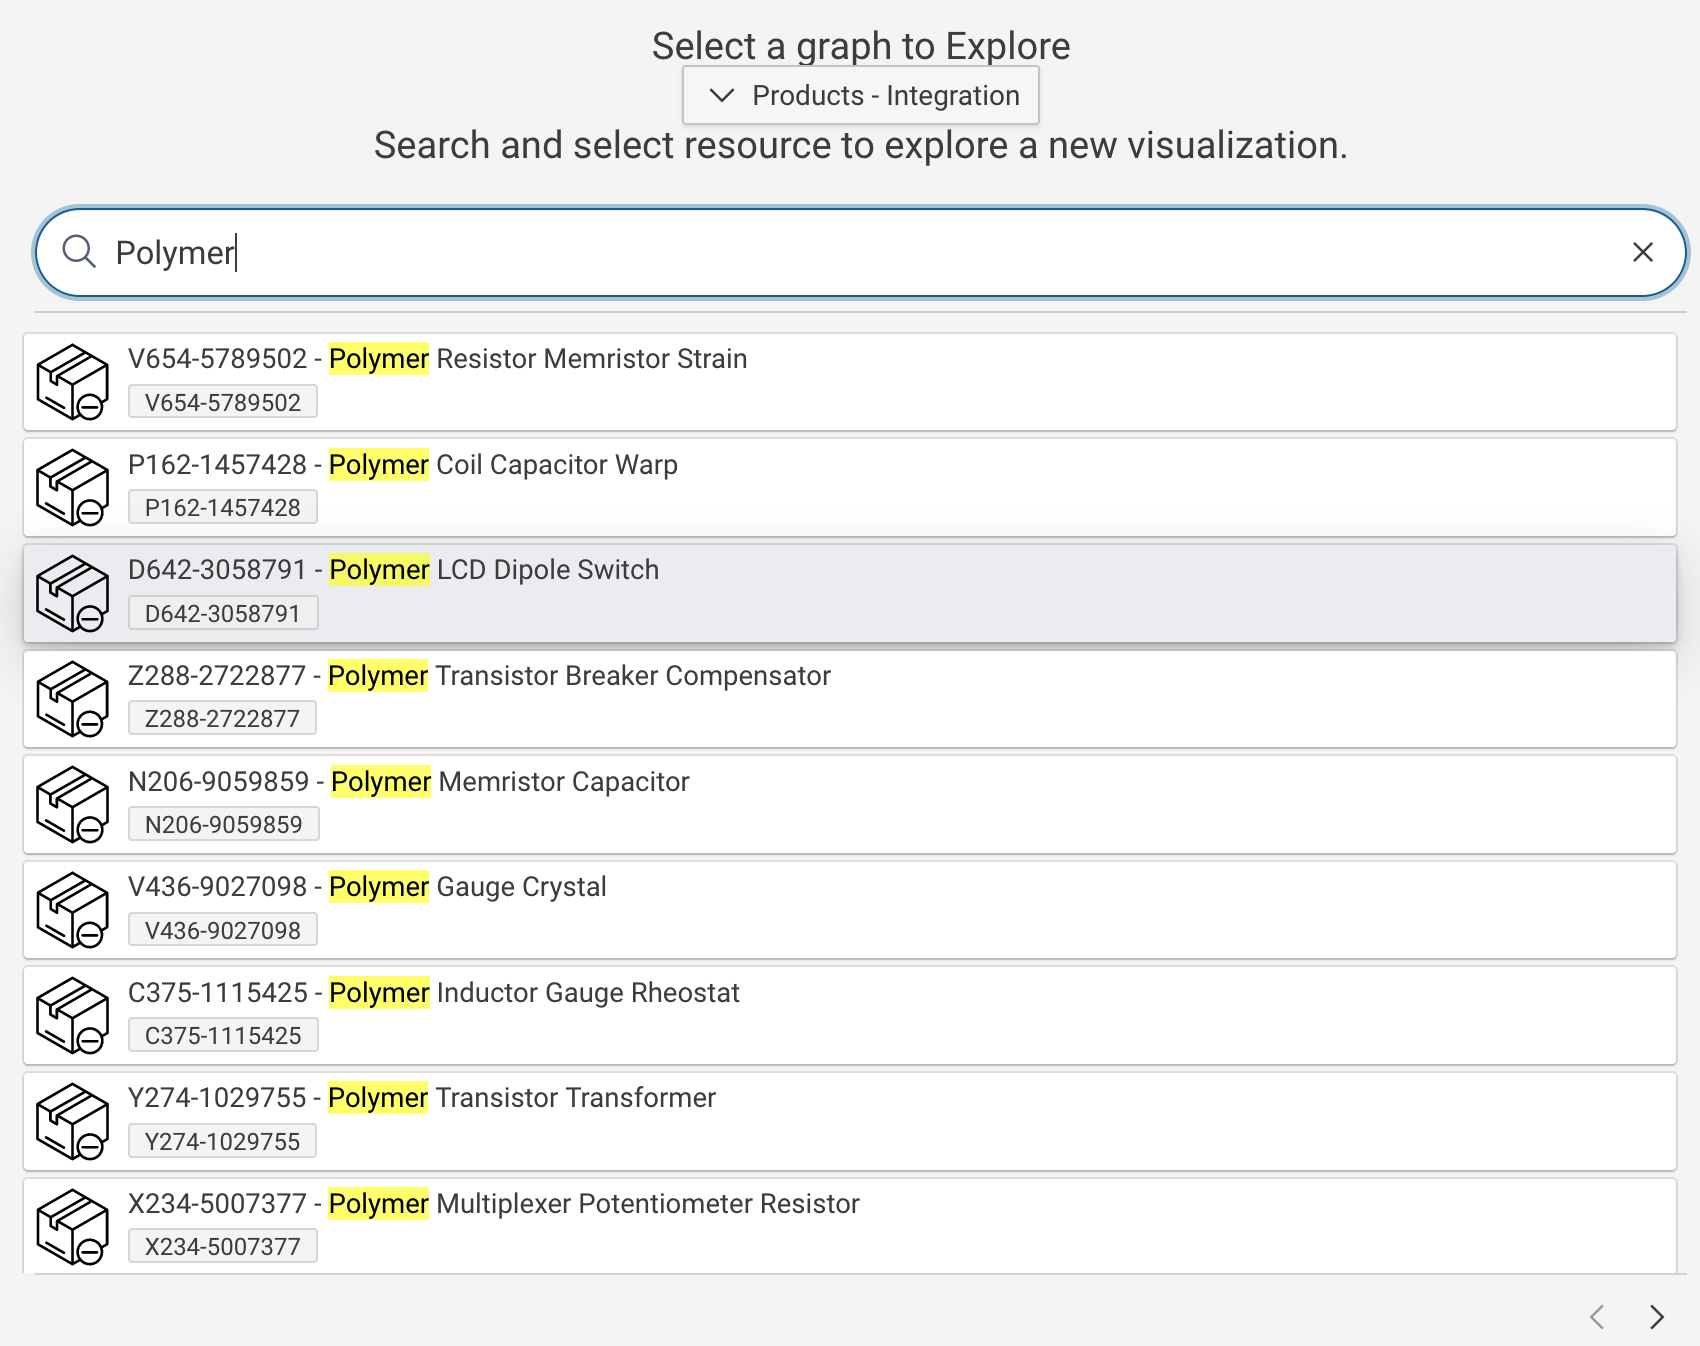
Task: Click the package icon for Y274-1029755
Action: coord(72,1121)
